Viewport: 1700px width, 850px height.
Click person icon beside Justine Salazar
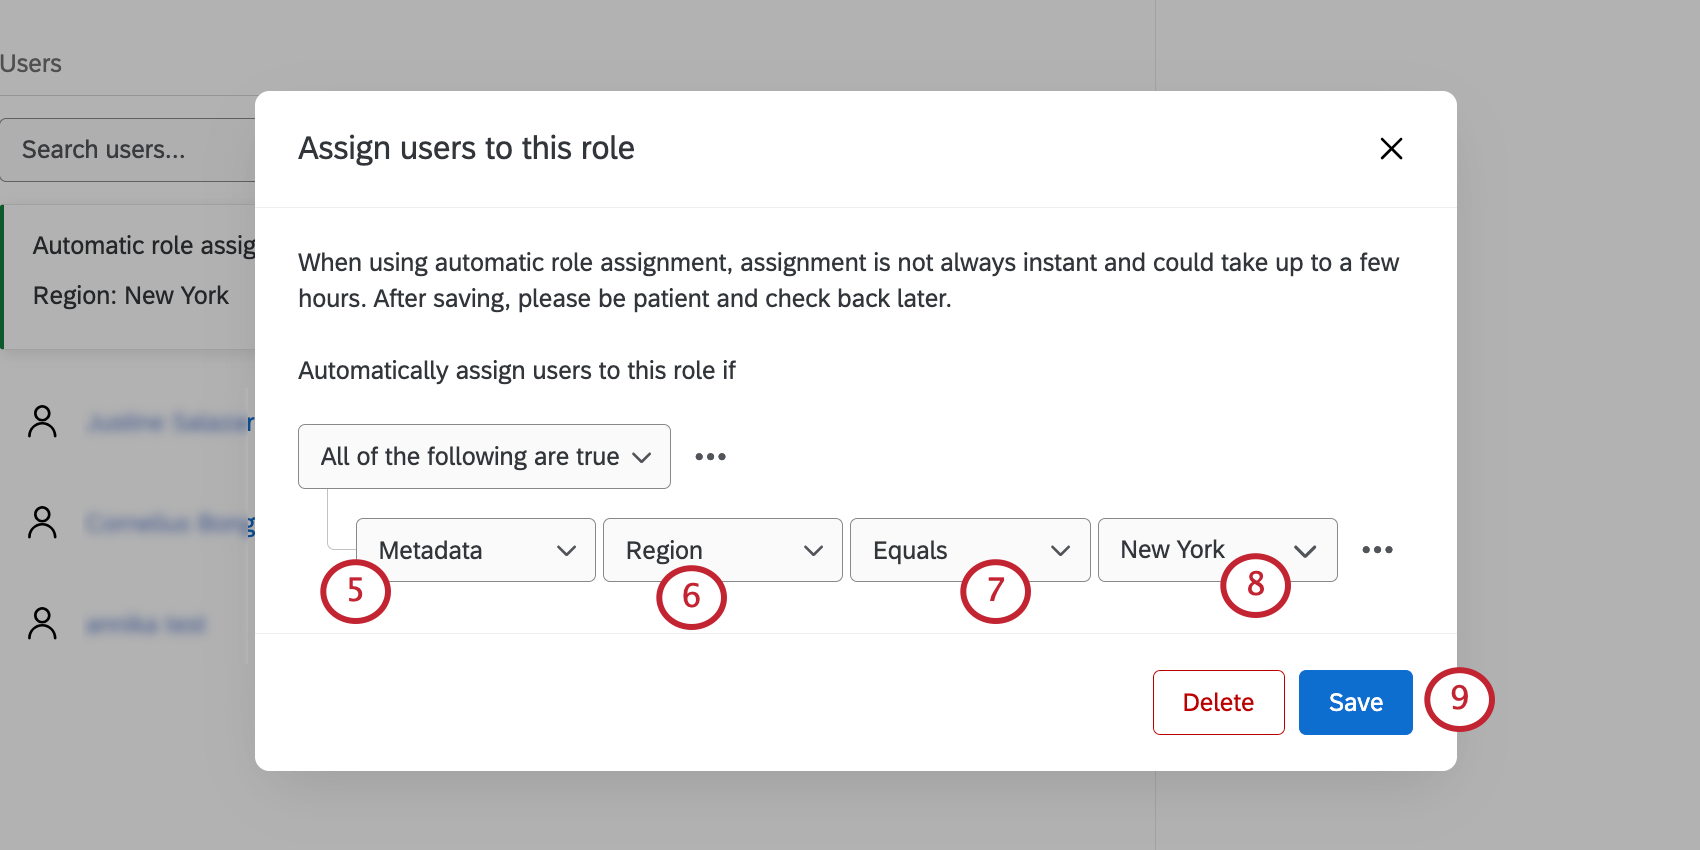click(43, 422)
